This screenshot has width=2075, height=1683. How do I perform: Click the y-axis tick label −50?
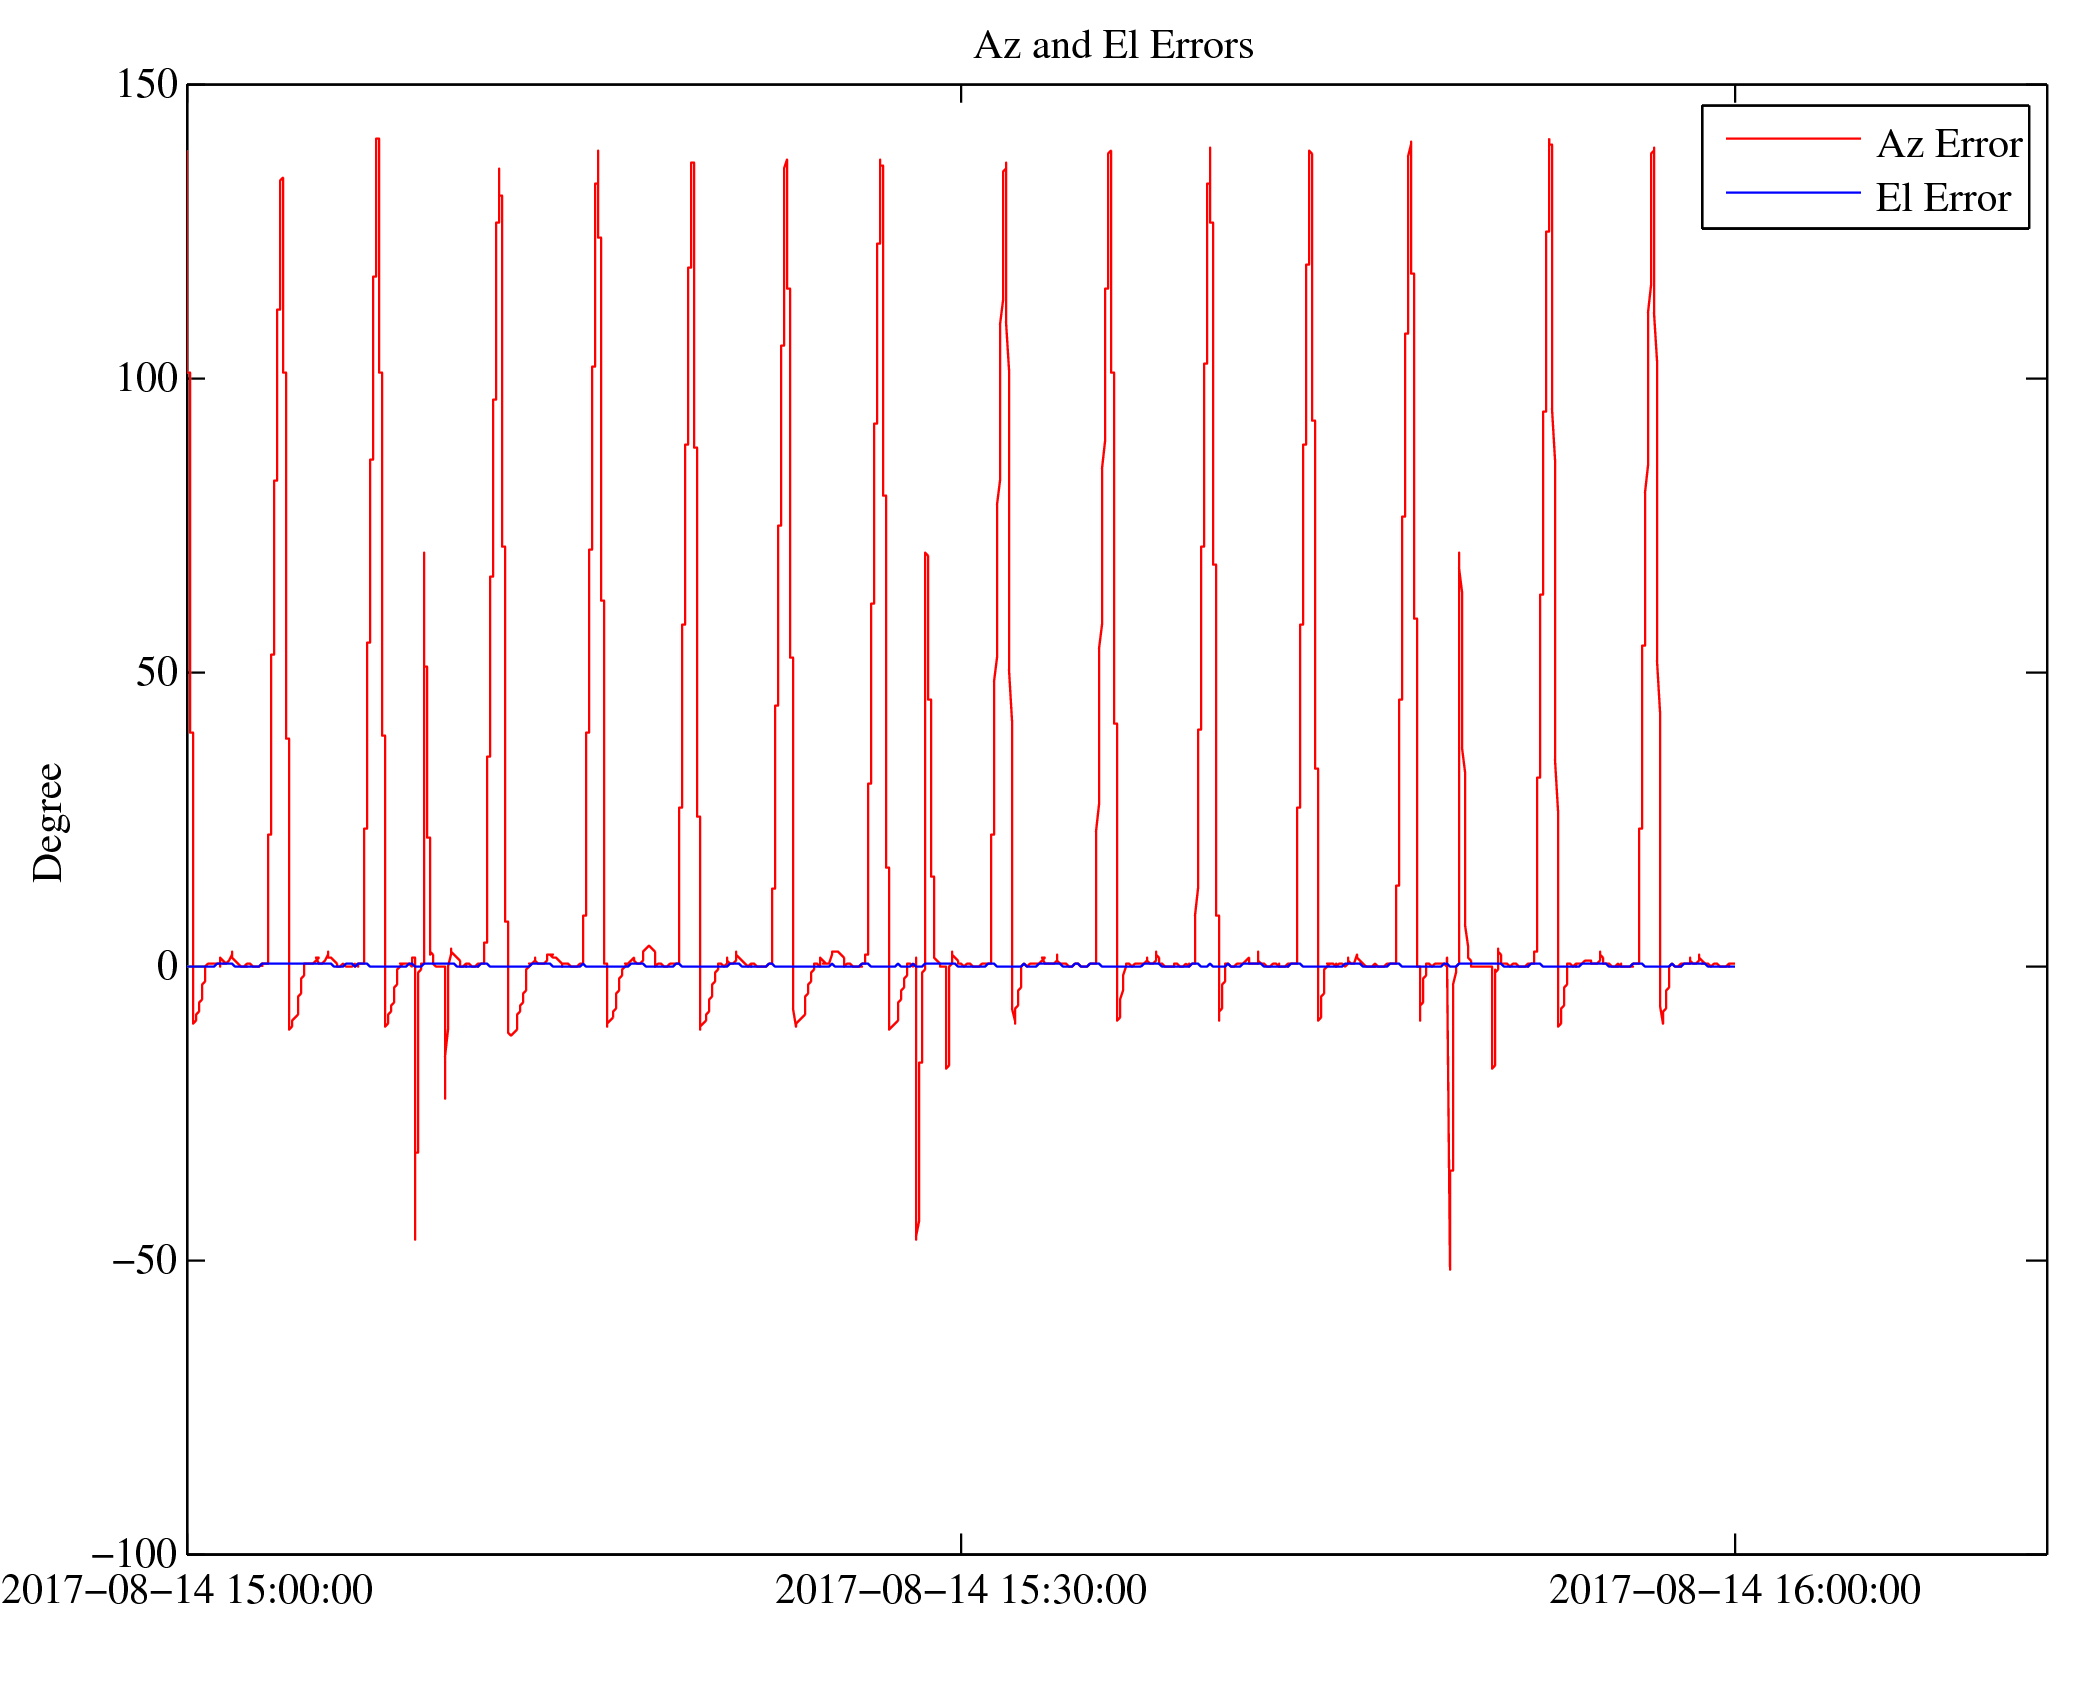point(145,1260)
